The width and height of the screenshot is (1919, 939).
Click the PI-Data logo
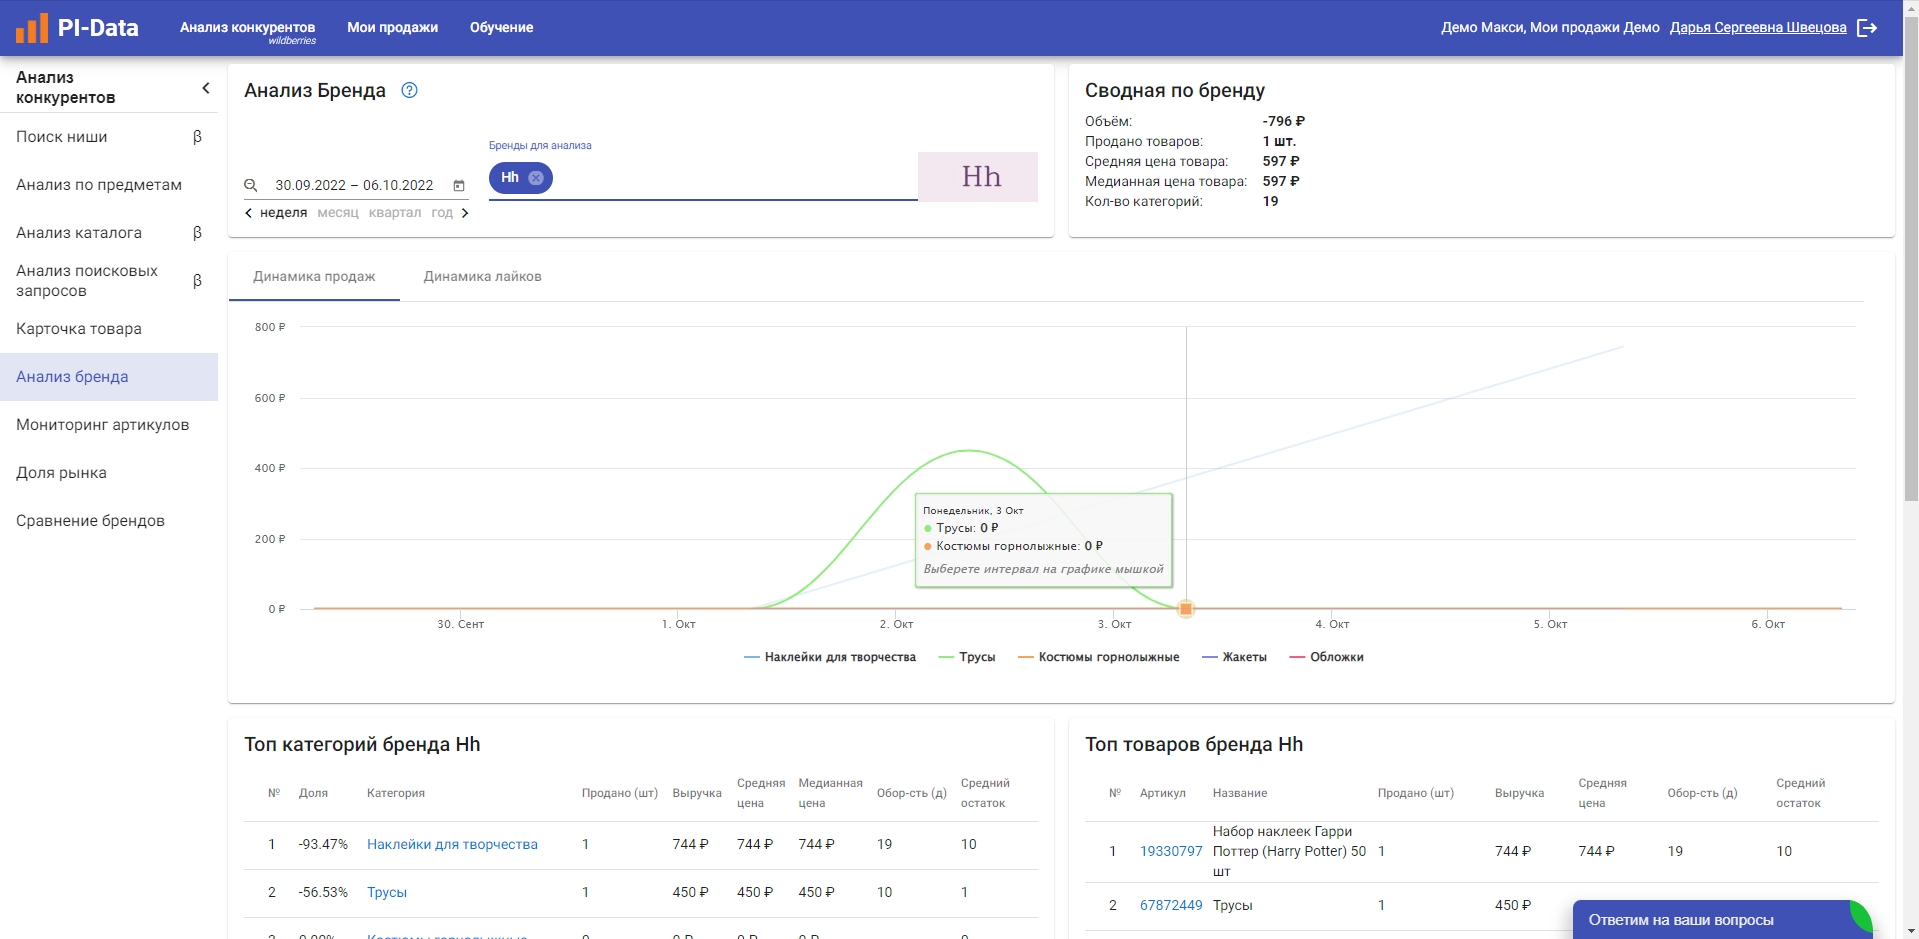77,28
